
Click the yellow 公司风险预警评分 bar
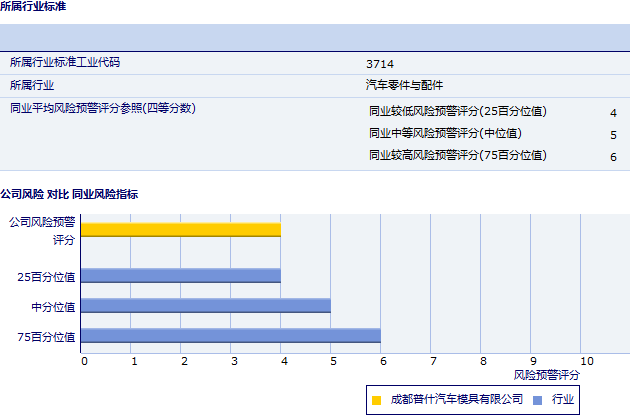181,230
